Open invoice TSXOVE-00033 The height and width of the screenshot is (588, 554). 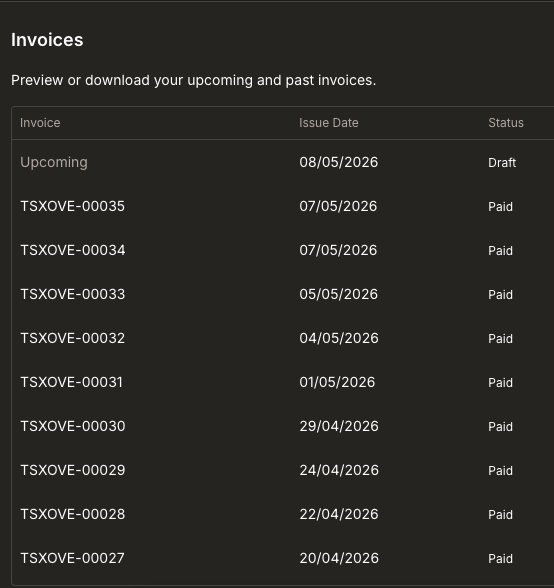tap(73, 294)
